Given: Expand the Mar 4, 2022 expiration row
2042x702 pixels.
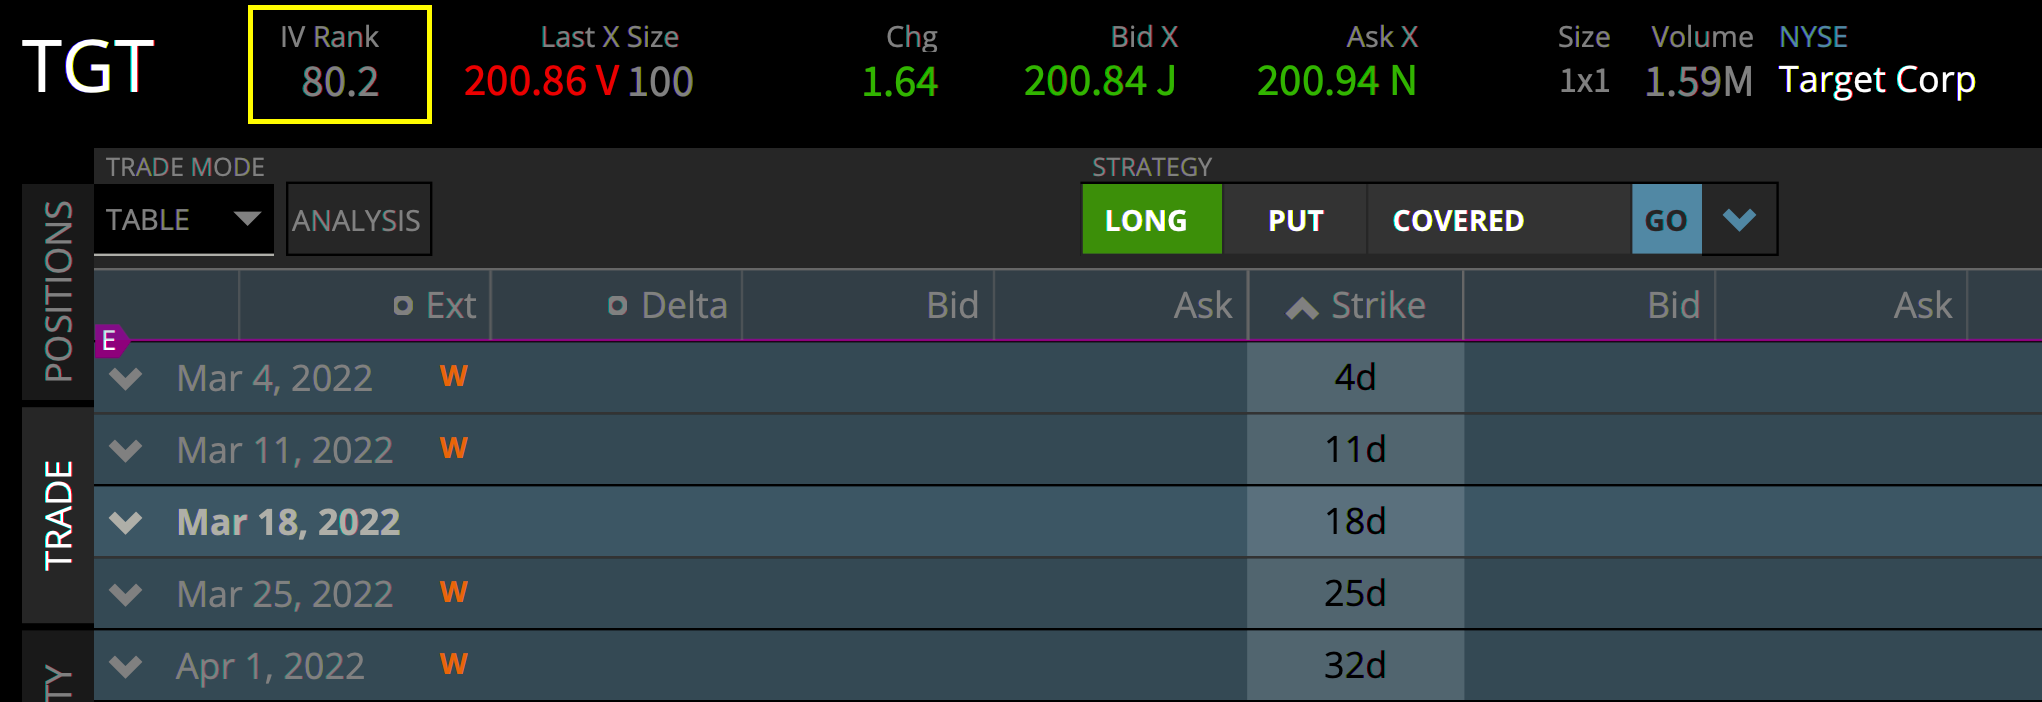Looking at the screenshot, I should (x=126, y=378).
